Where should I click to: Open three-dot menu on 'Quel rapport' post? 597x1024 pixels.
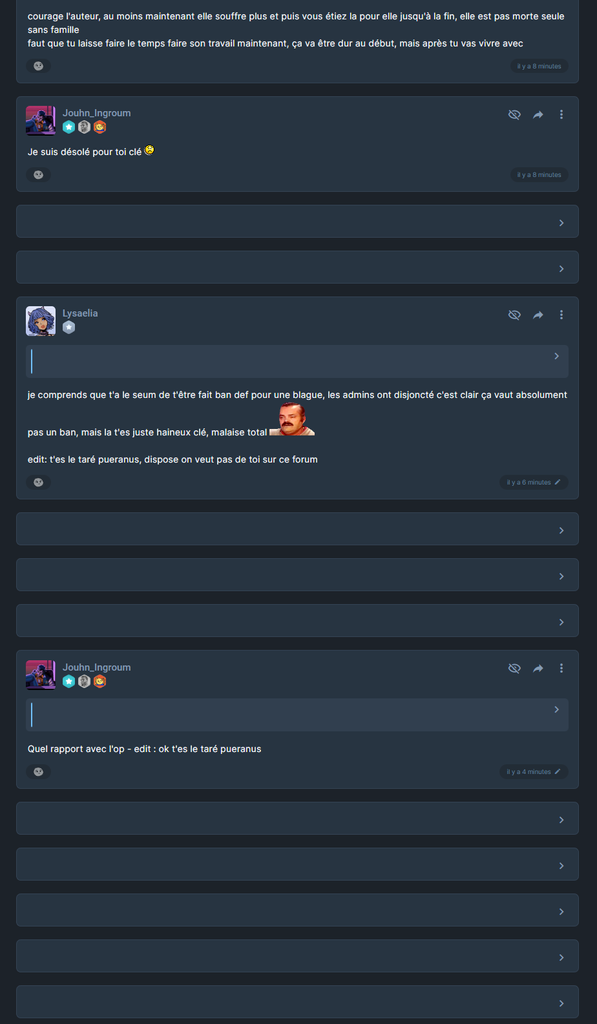(561, 668)
